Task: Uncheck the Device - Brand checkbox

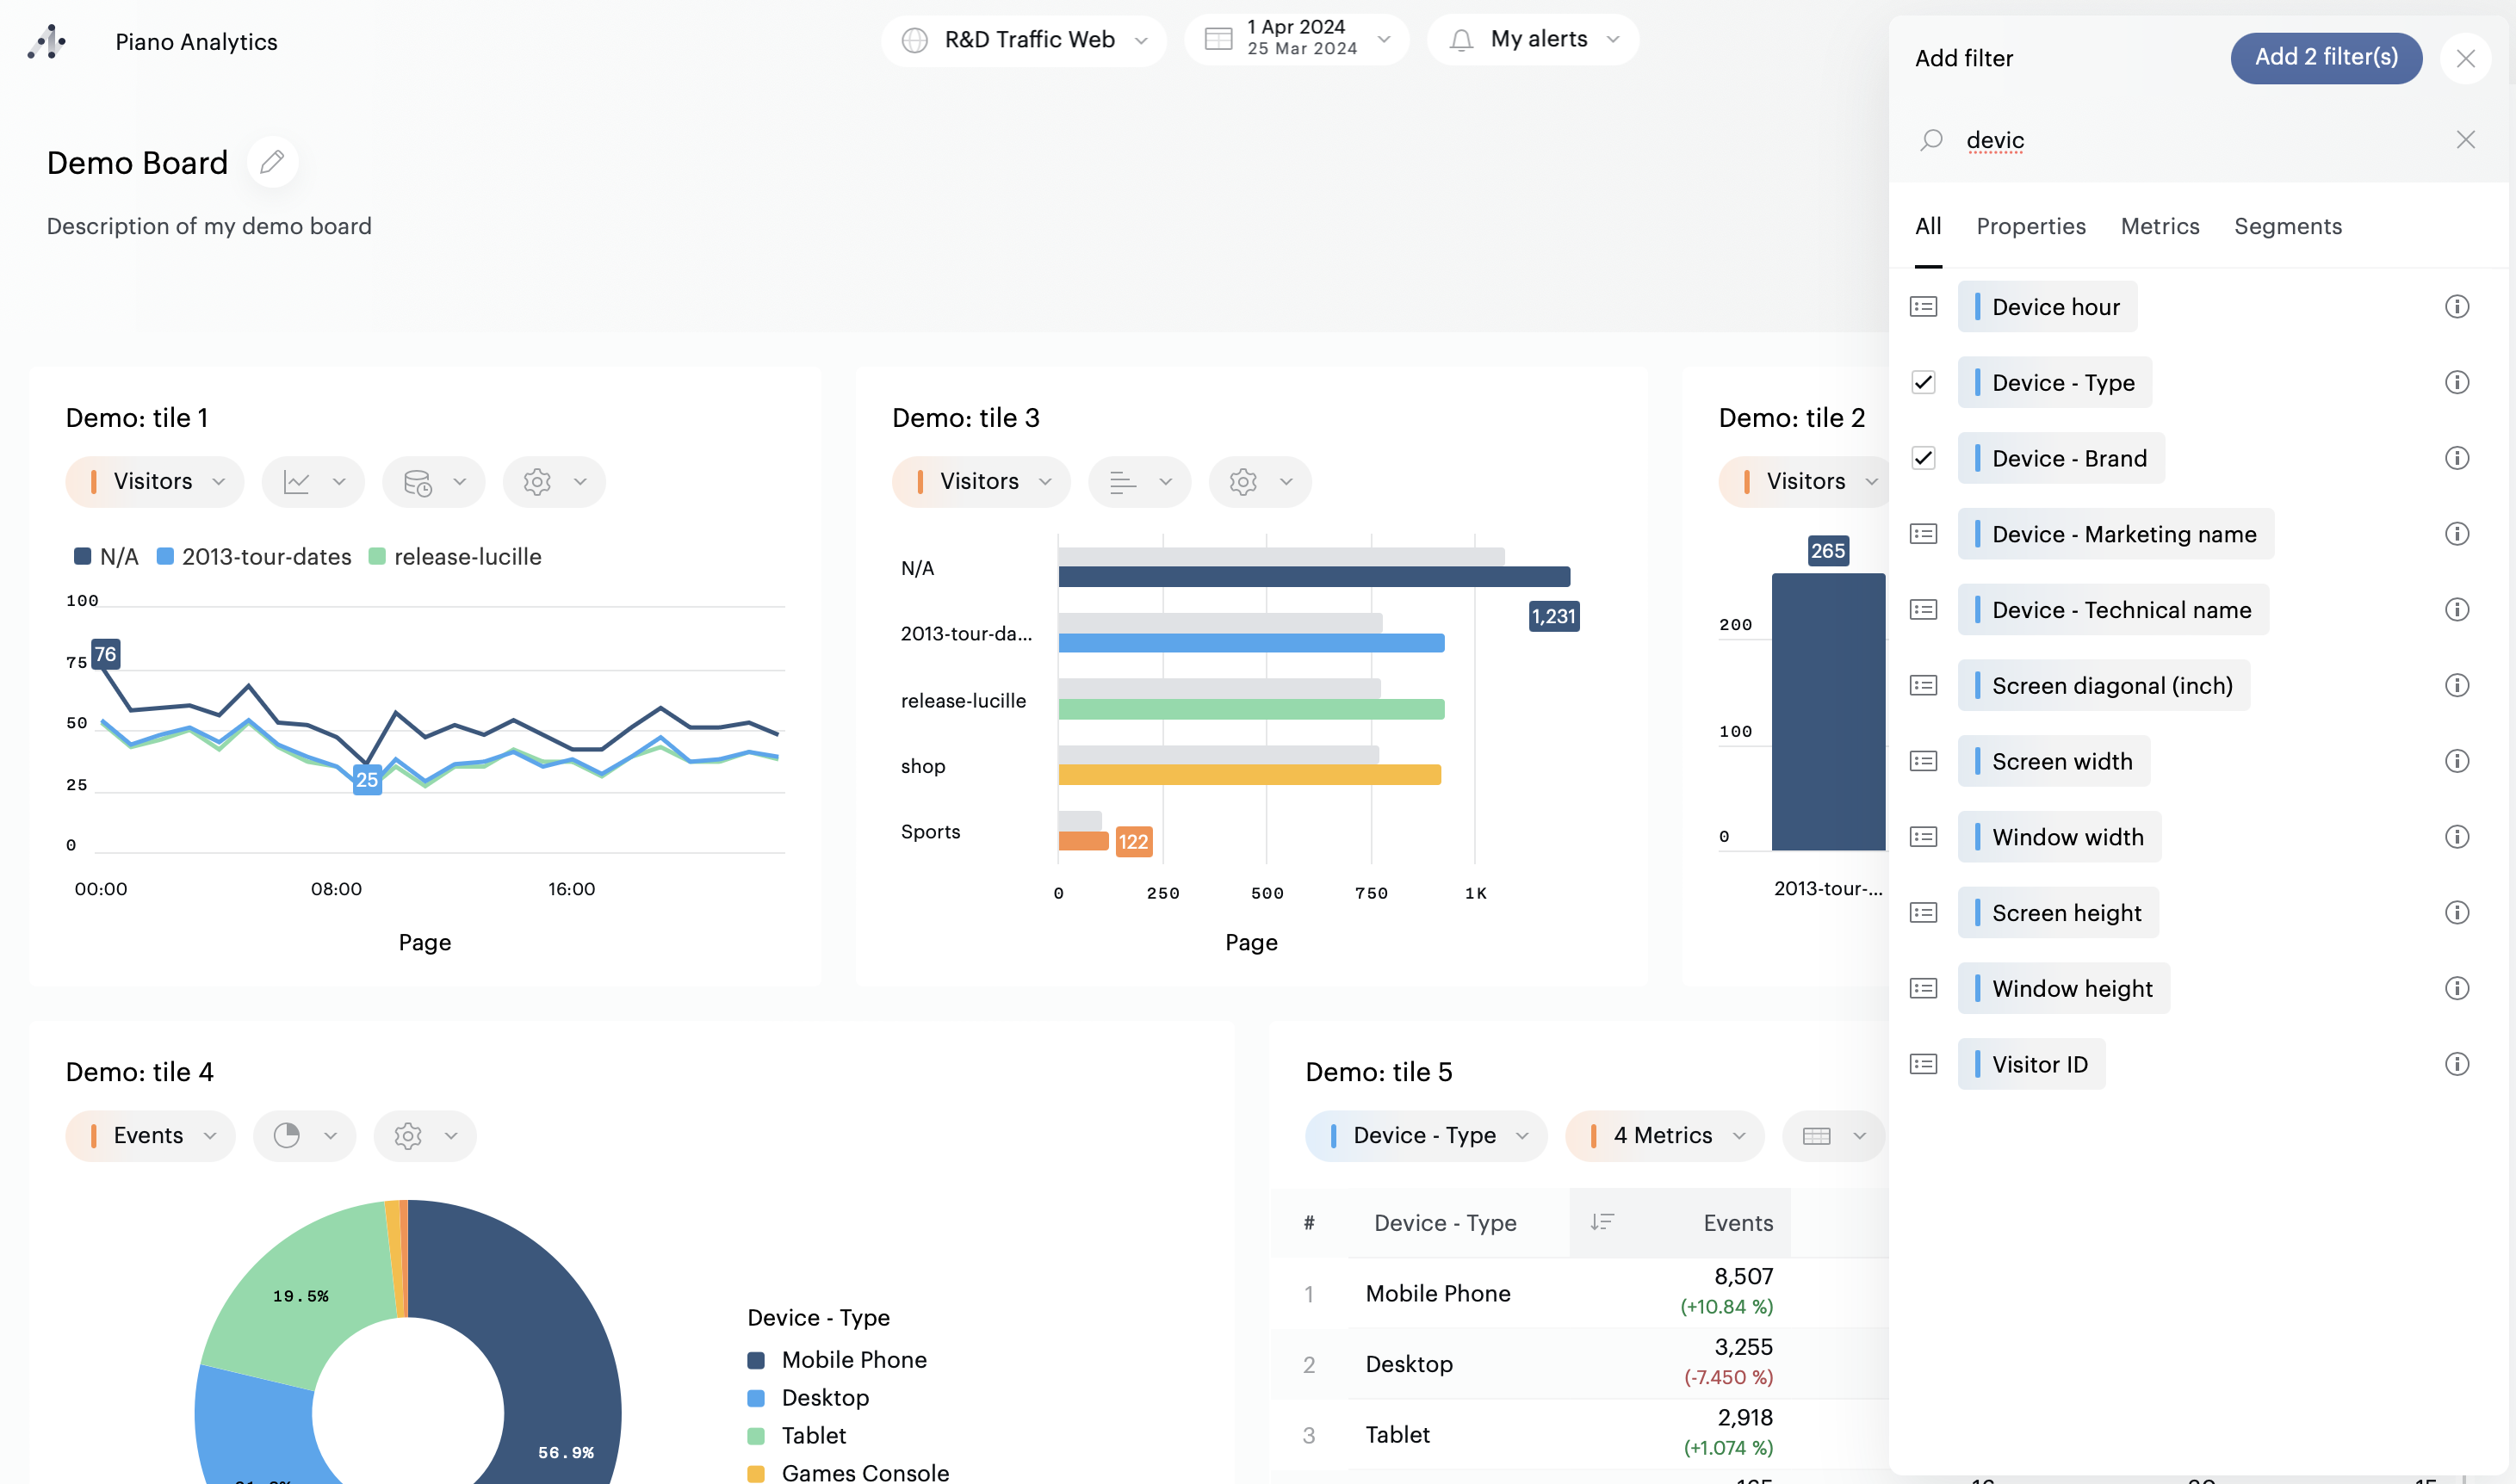Action: point(1923,458)
